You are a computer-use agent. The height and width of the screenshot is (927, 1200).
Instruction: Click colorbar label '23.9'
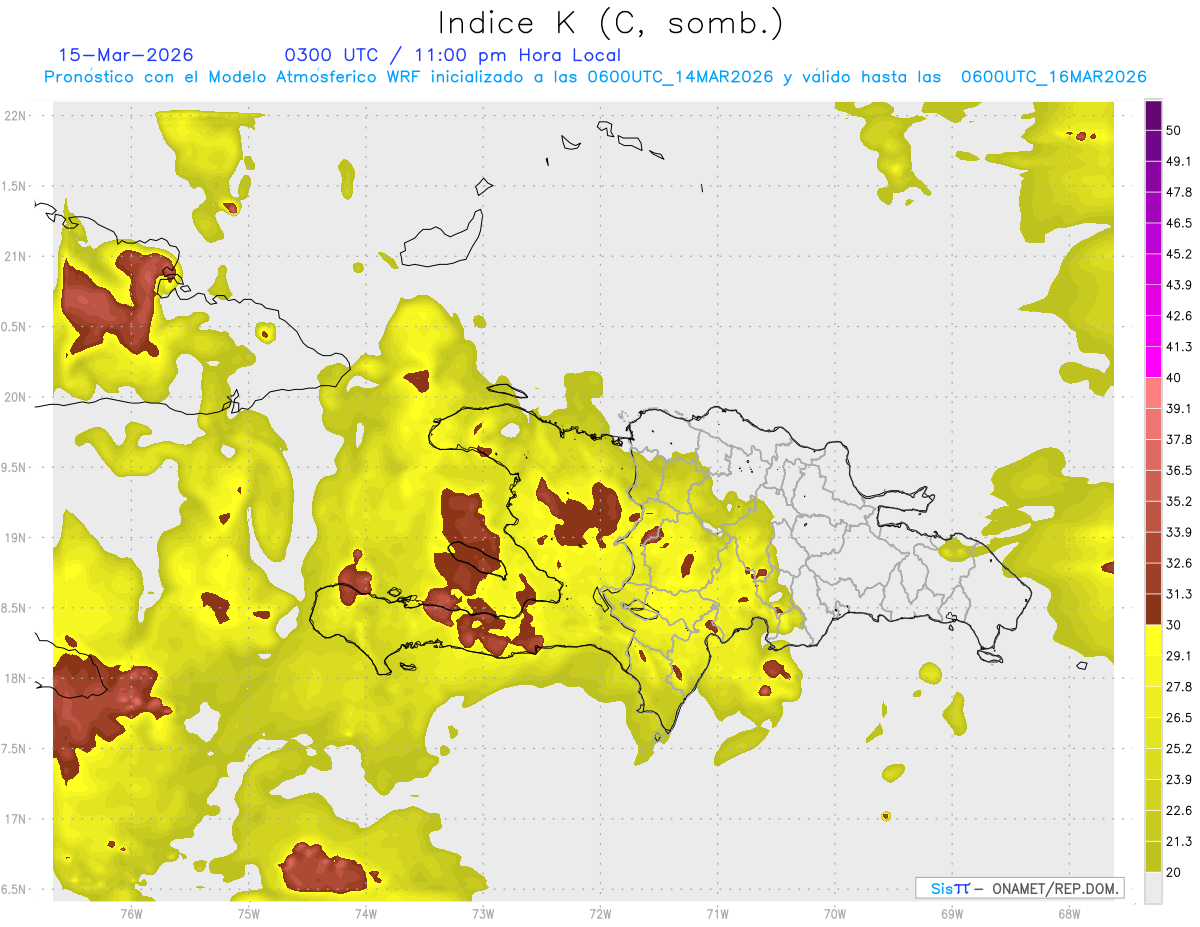(x=1180, y=779)
